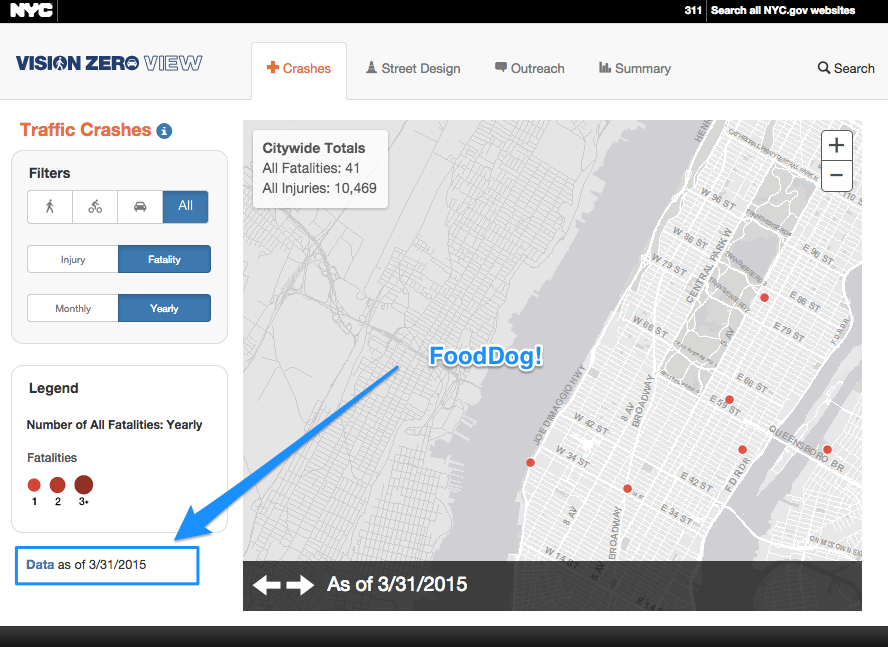Click the Data link in footer note
Image resolution: width=888 pixels, height=647 pixels.
pyautogui.click(x=40, y=565)
